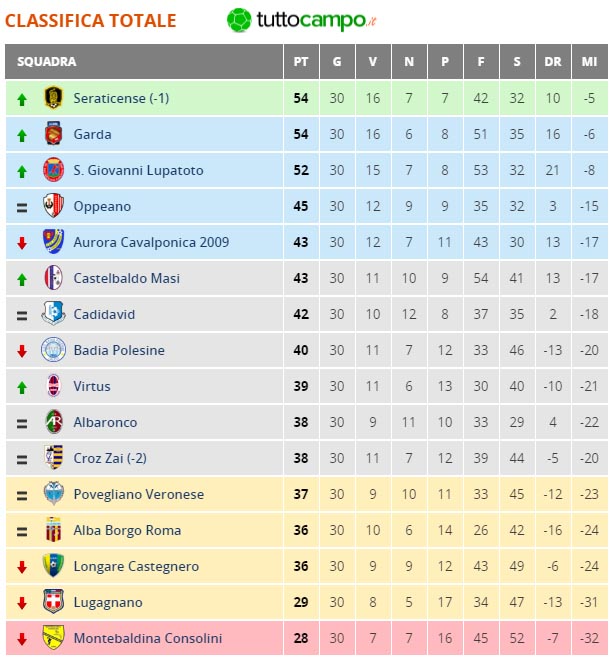Click the red down arrow beside Badia Polesine

(22, 351)
